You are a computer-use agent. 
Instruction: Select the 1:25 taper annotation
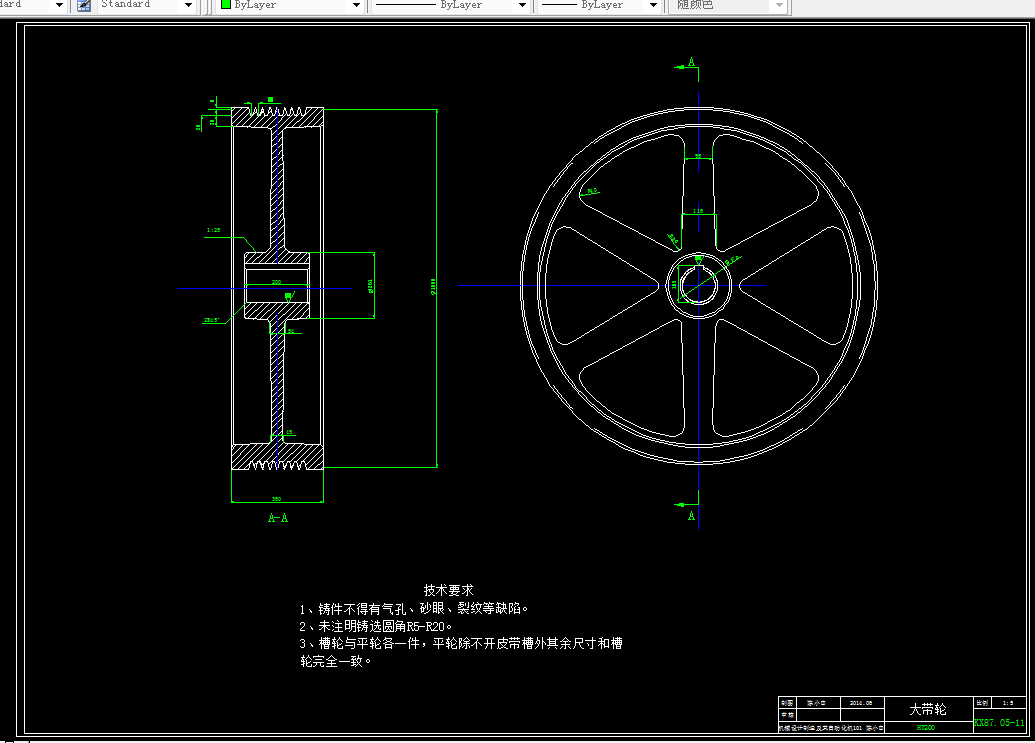coord(213,230)
